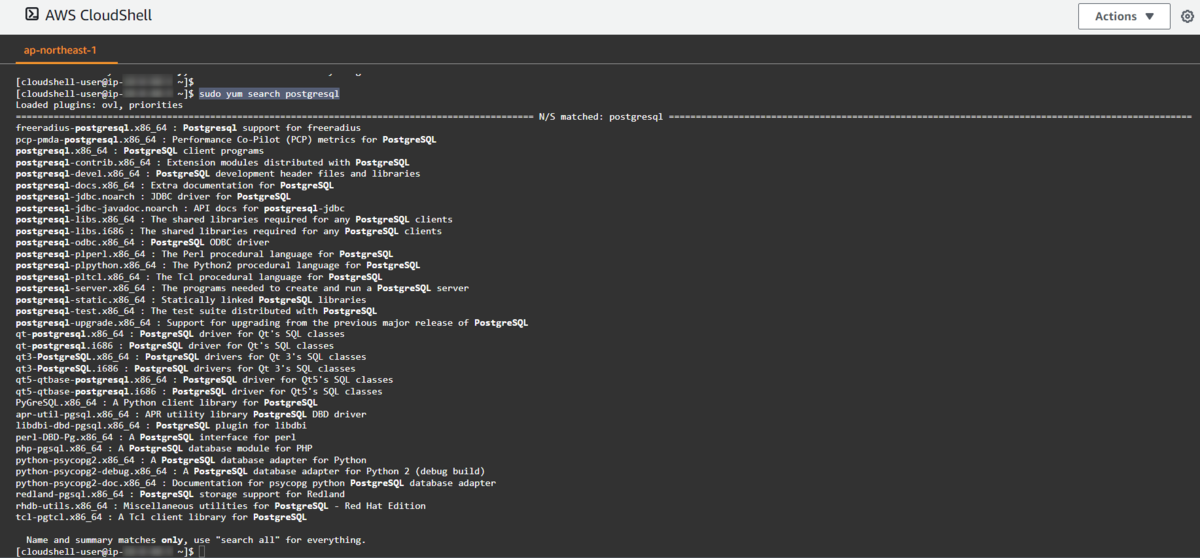The height and width of the screenshot is (558, 1200).
Task: Click 'postgresql-devel.x86_64' package line
Action: 218,173
